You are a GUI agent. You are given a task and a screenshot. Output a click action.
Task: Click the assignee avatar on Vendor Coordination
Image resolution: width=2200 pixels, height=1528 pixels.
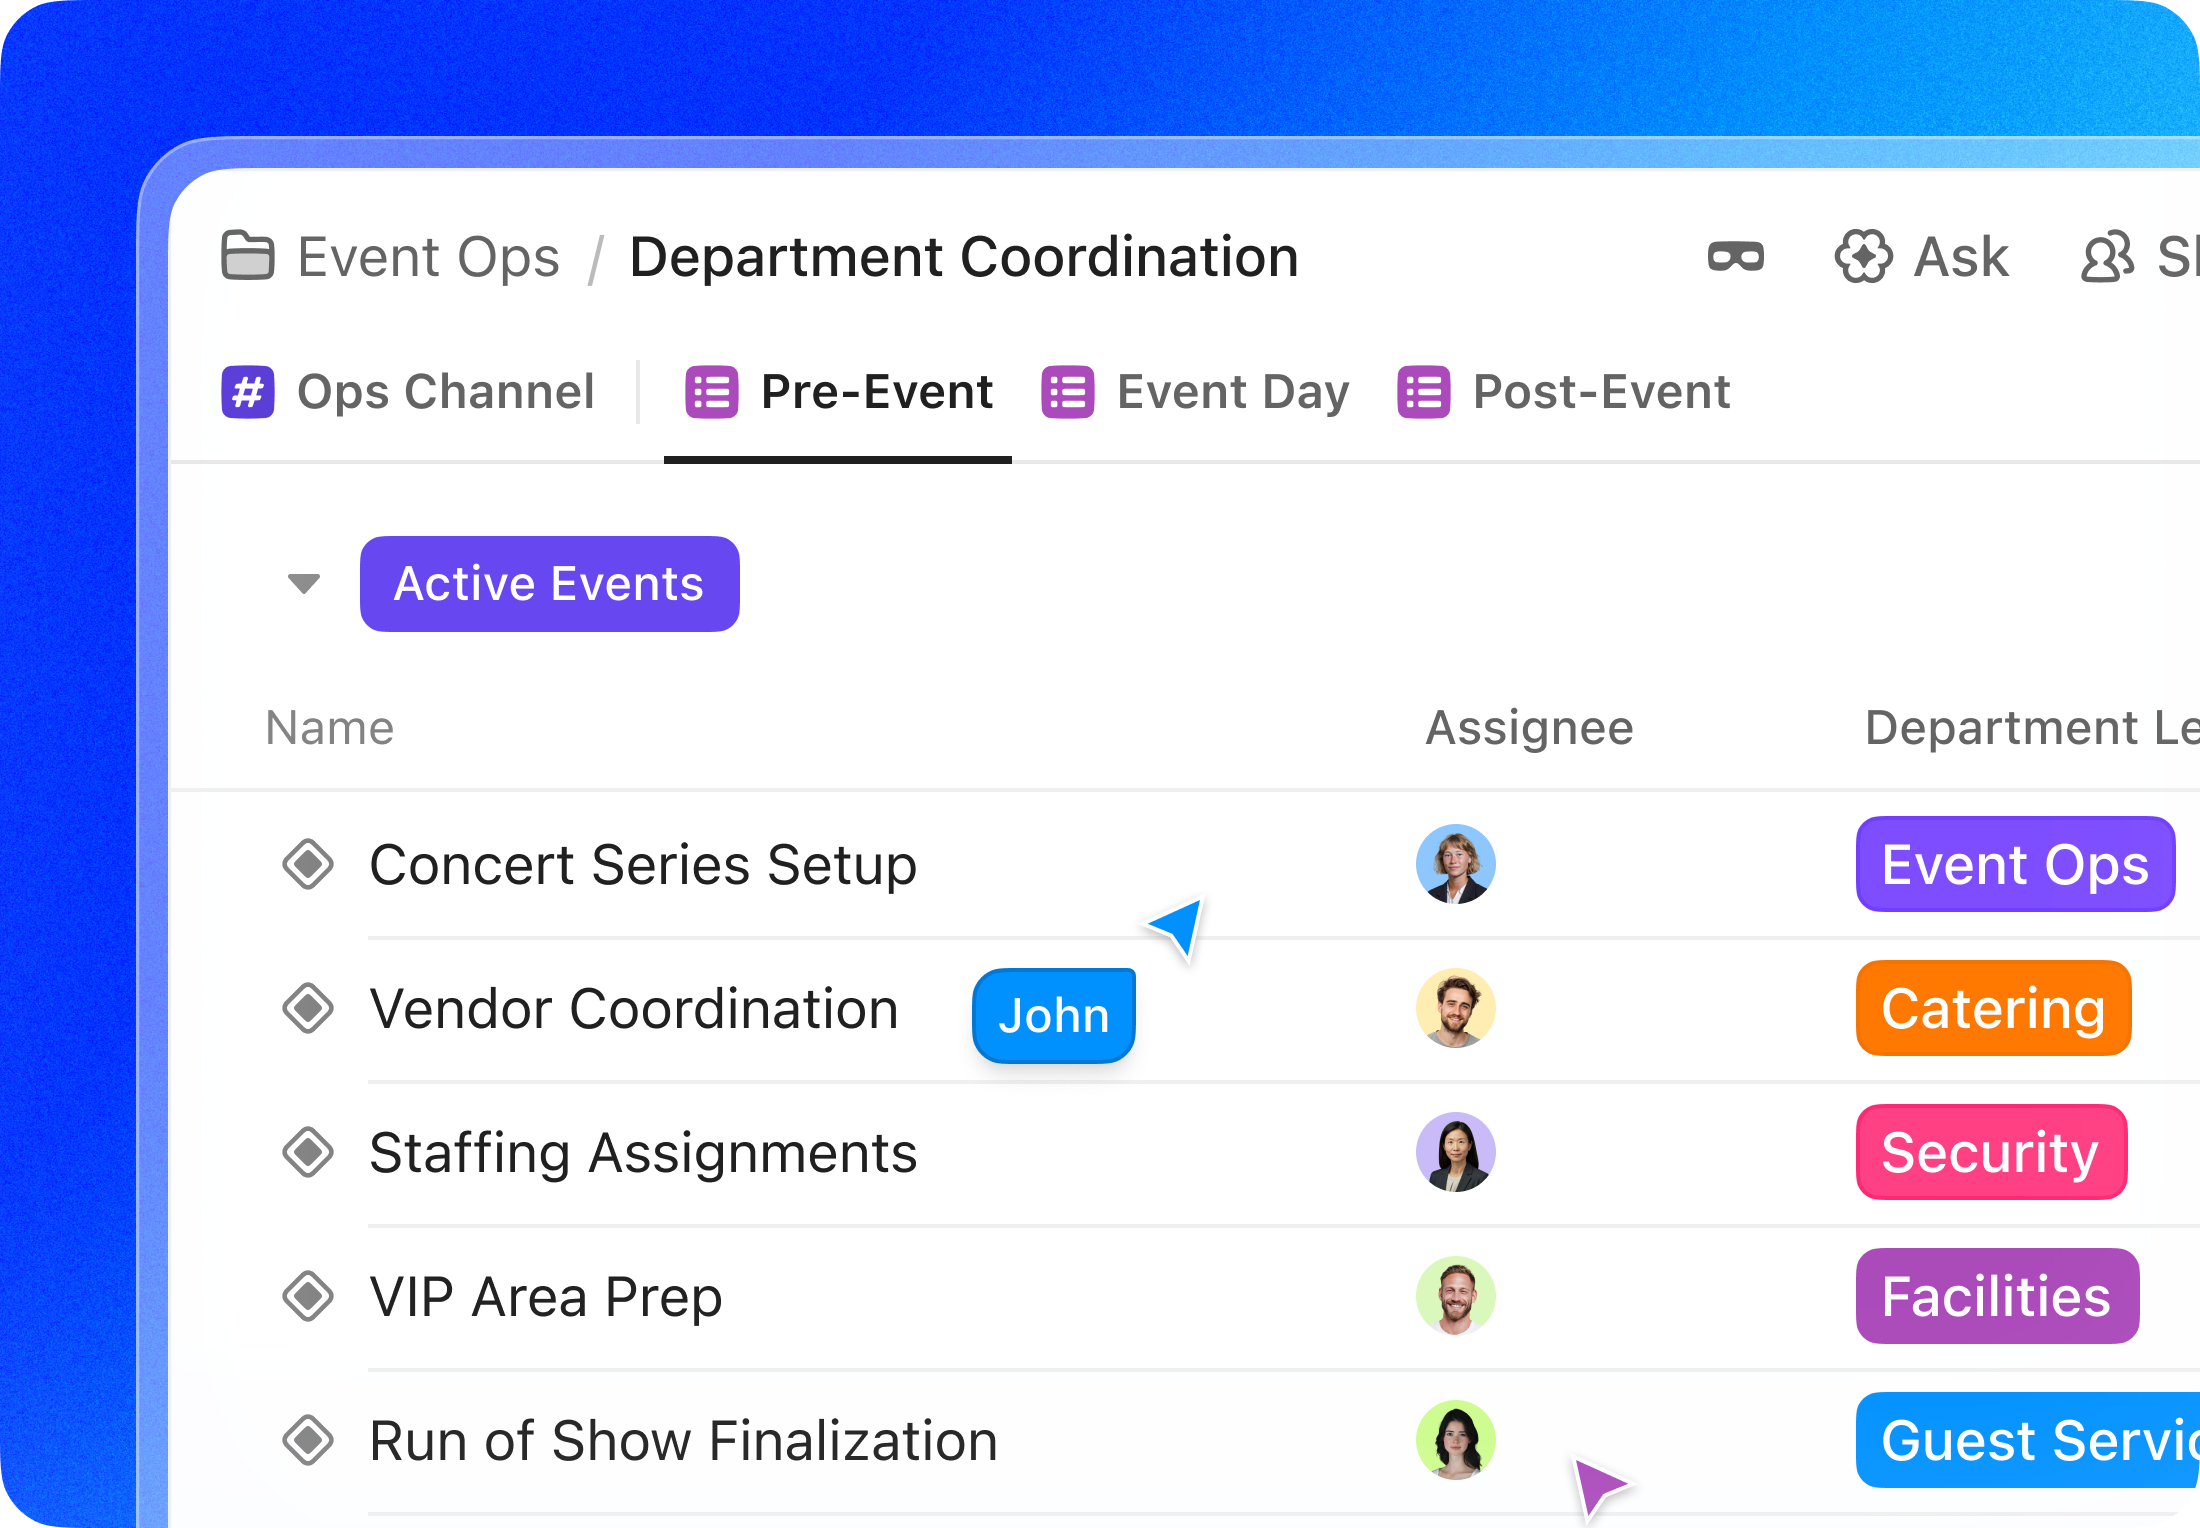(x=1455, y=1008)
